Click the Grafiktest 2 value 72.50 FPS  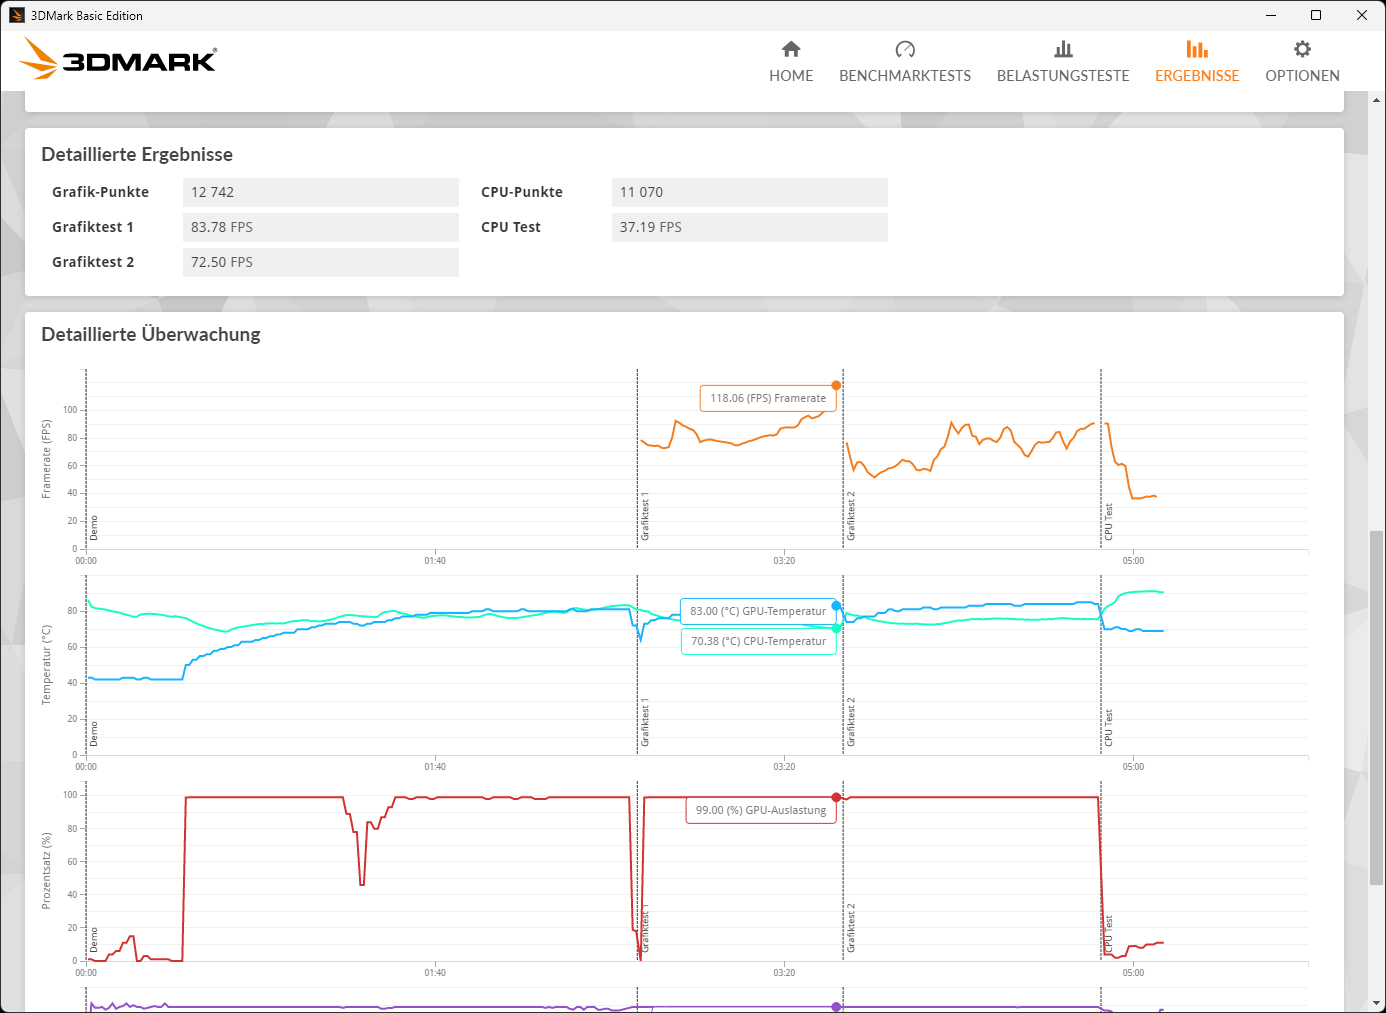[x=320, y=262]
